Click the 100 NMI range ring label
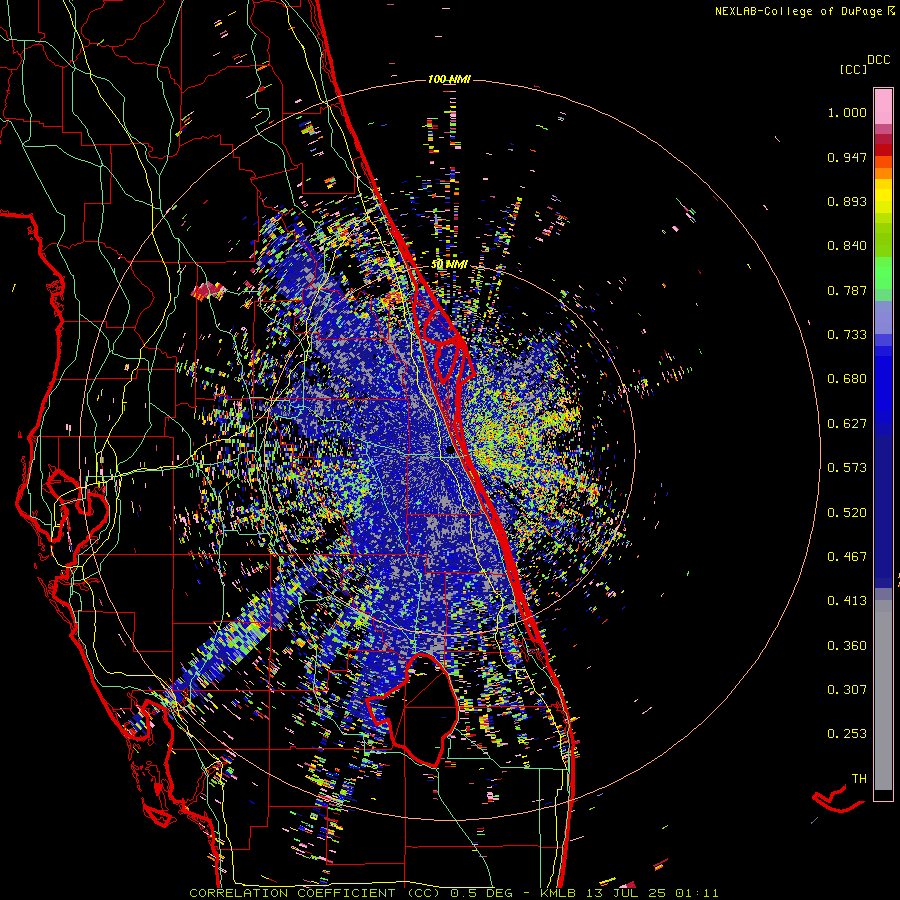The image size is (900, 900). click(449, 79)
